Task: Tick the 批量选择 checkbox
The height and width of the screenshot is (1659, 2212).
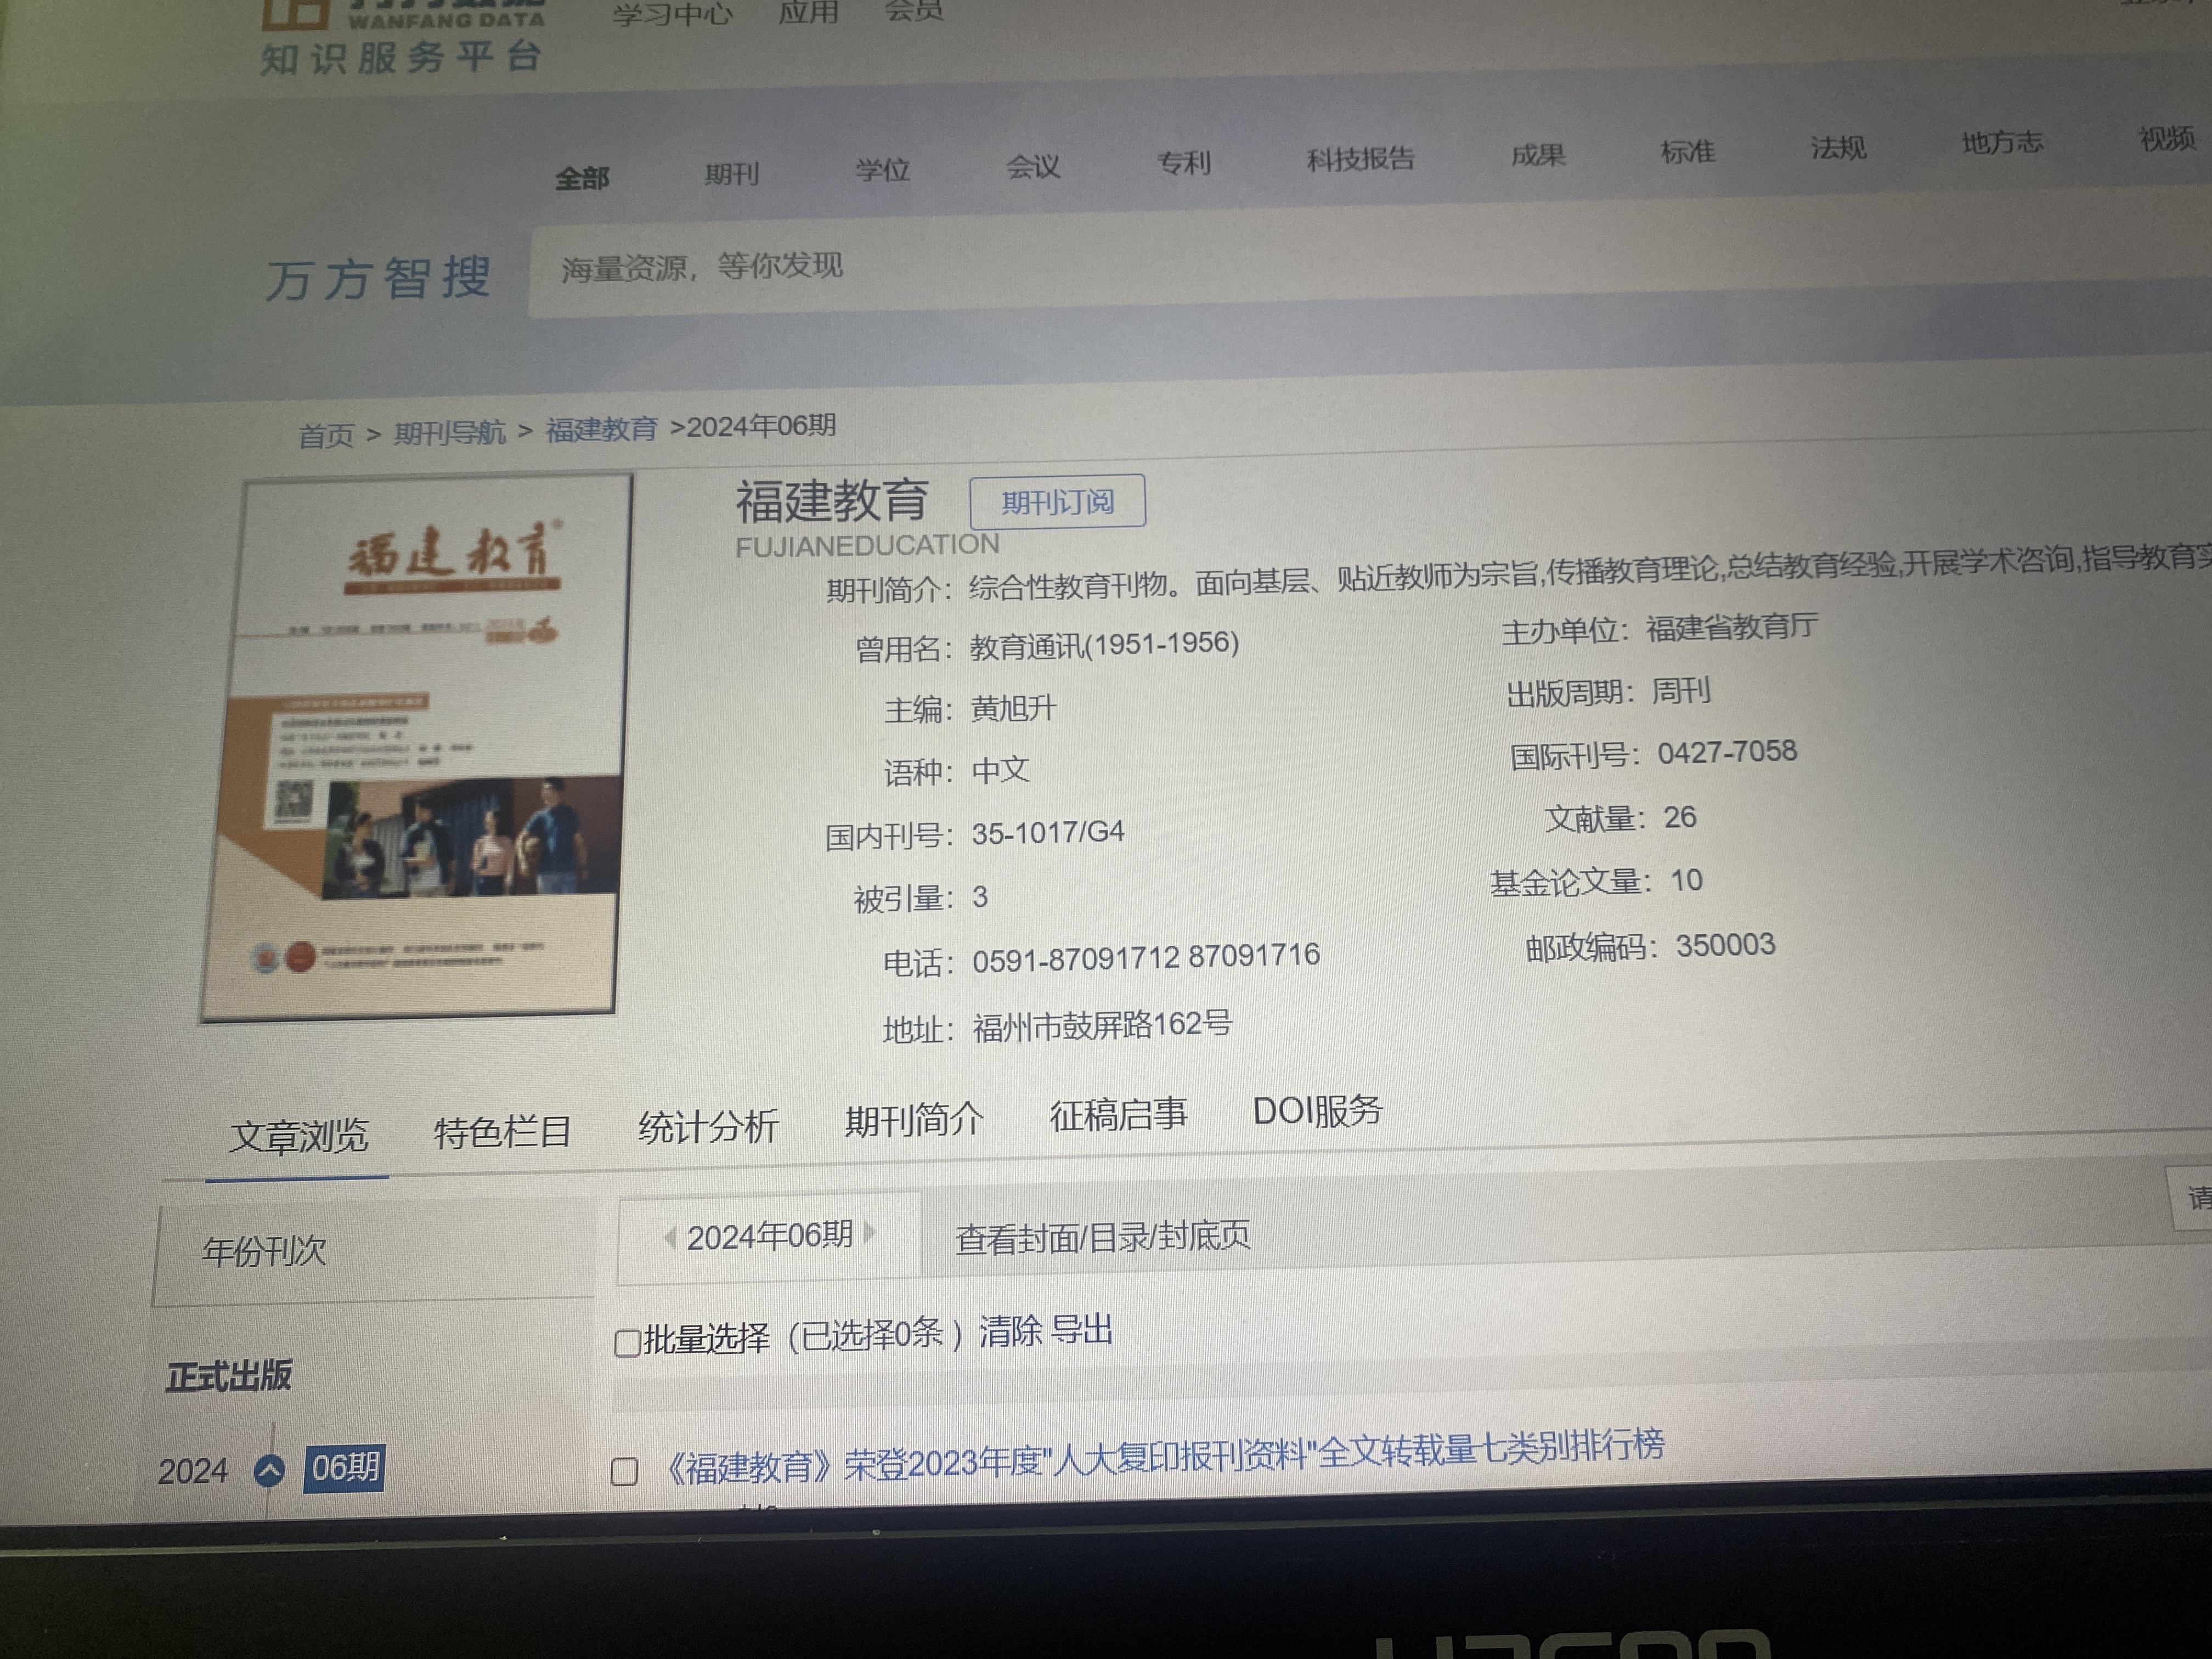Action: click(x=627, y=1342)
